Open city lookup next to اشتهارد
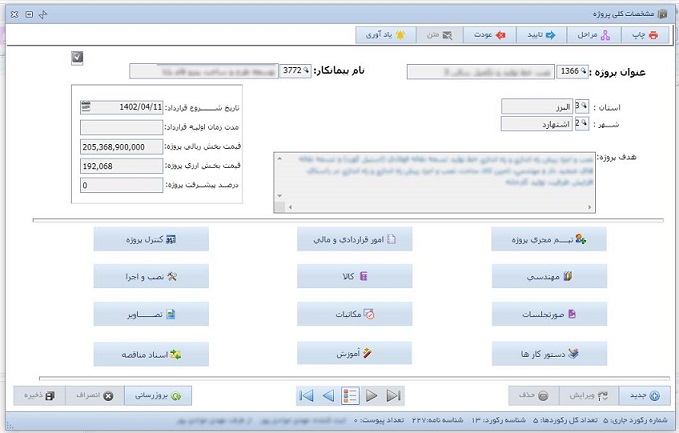679x433 pixels. pos(584,123)
